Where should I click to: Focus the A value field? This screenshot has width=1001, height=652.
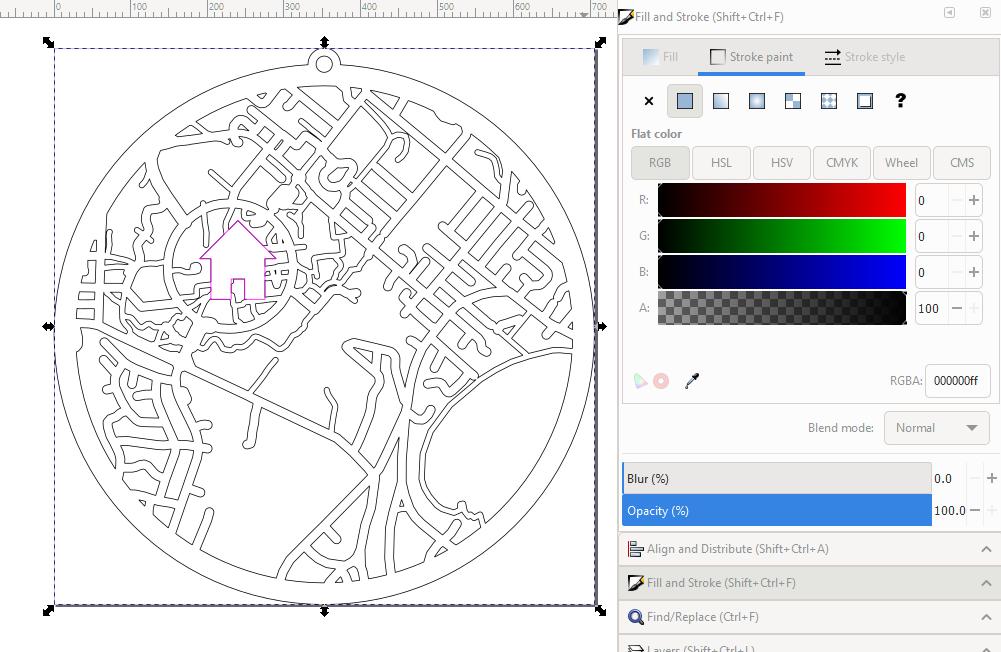point(931,308)
